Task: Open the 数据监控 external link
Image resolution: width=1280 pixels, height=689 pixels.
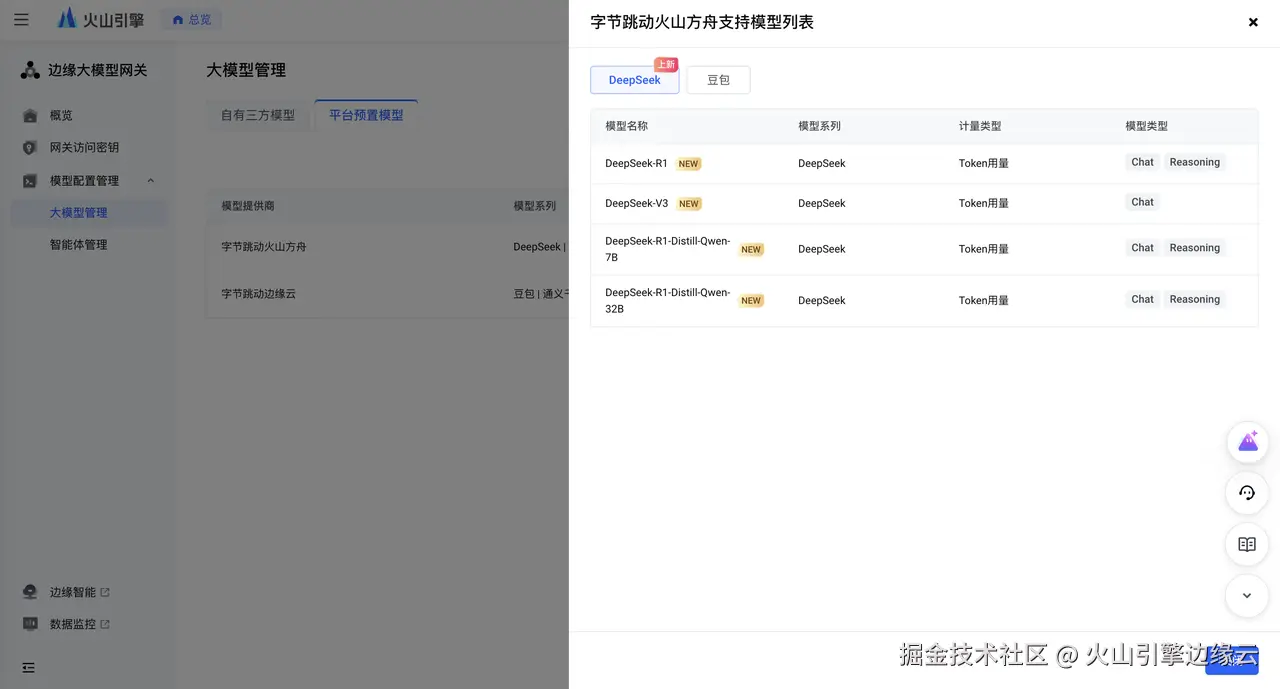Action: click(x=79, y=624)
